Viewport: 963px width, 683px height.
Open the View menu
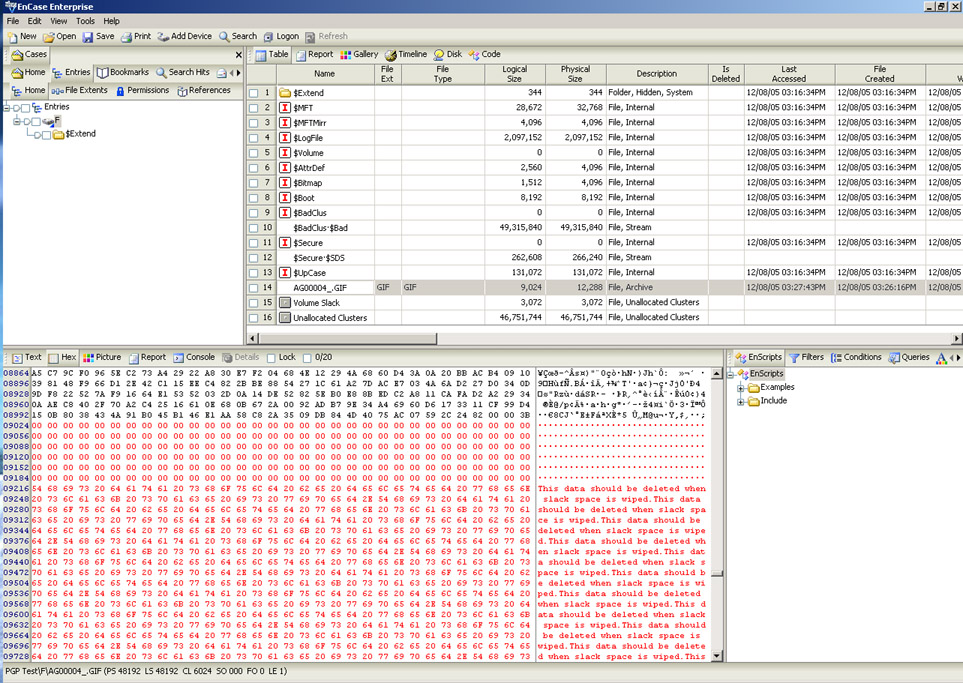(x=58, y=21)
